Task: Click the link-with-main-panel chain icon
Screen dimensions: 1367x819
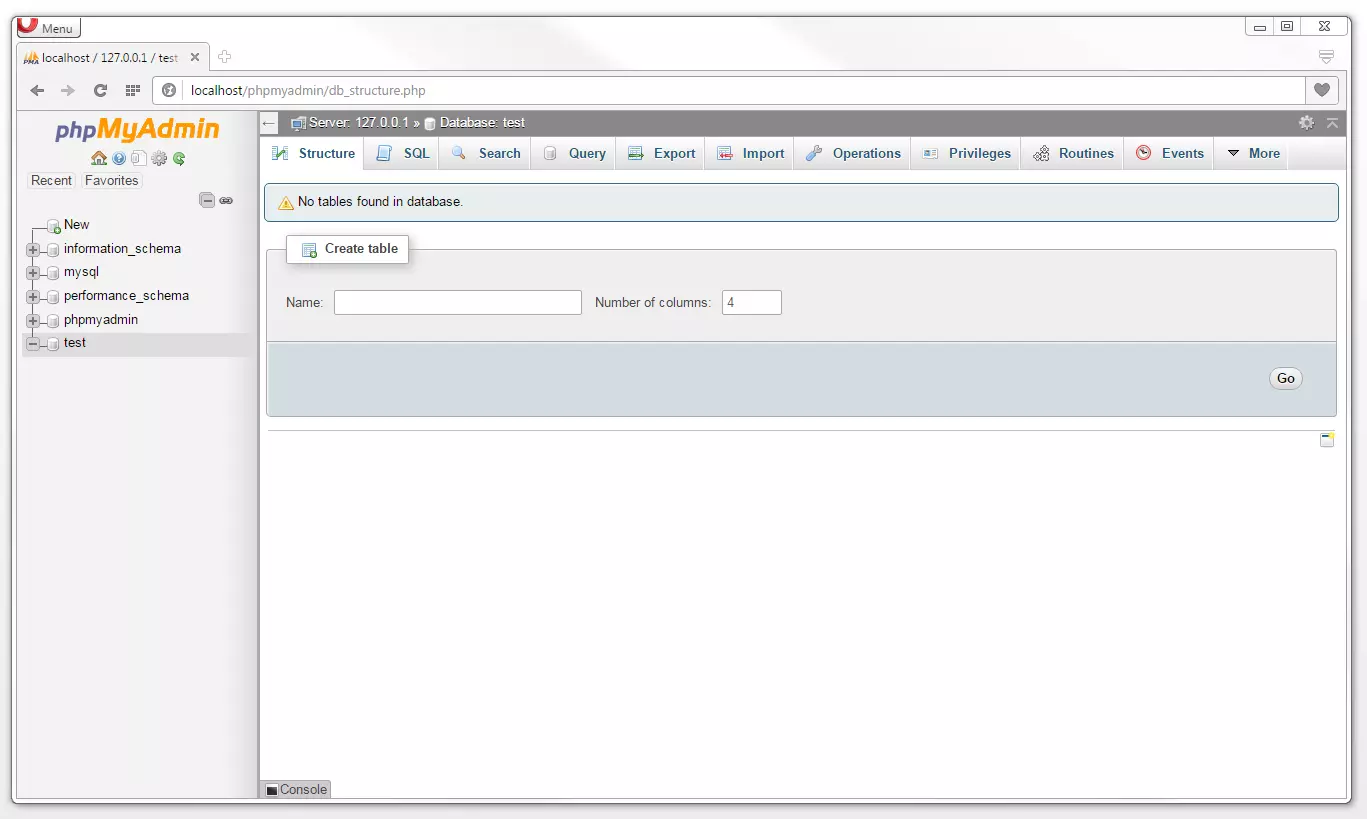Action: (227, 200)
